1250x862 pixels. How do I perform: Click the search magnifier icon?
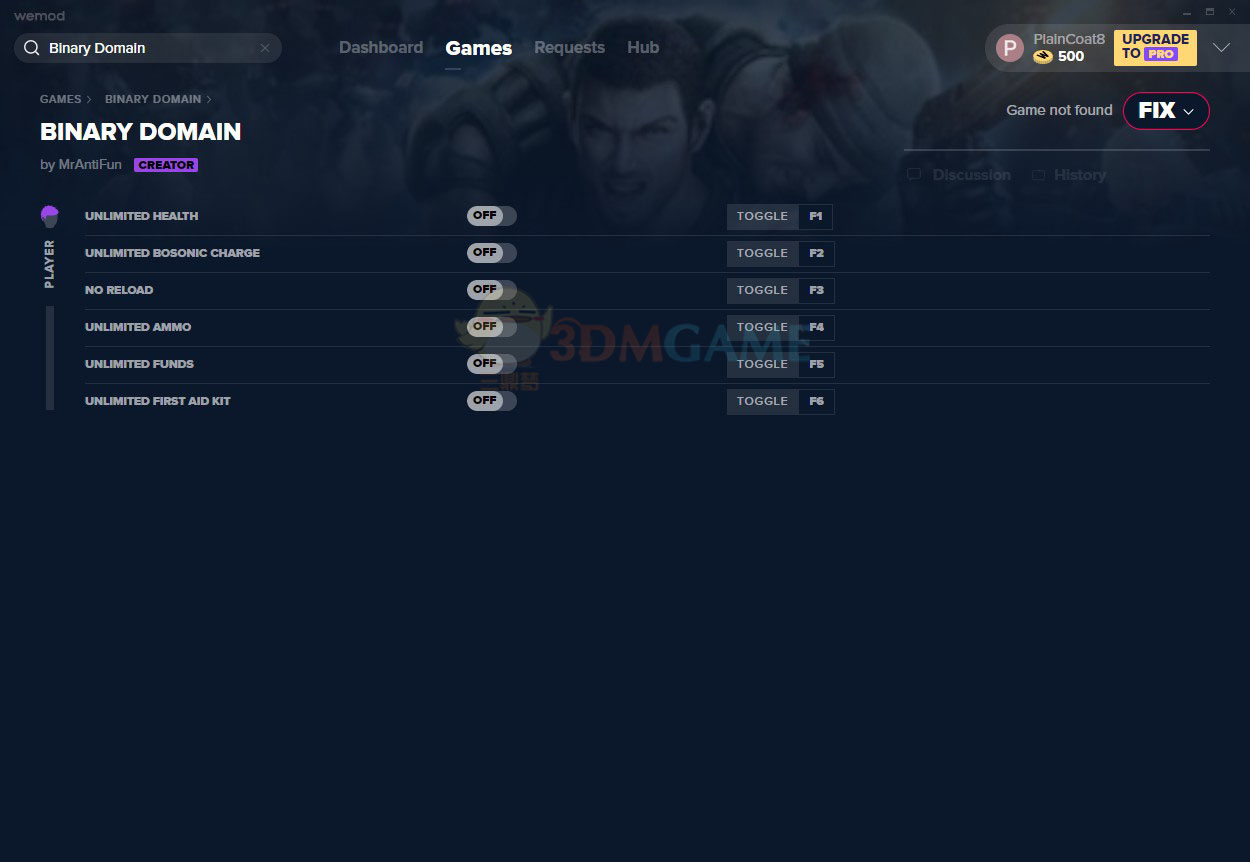point(32,48)
